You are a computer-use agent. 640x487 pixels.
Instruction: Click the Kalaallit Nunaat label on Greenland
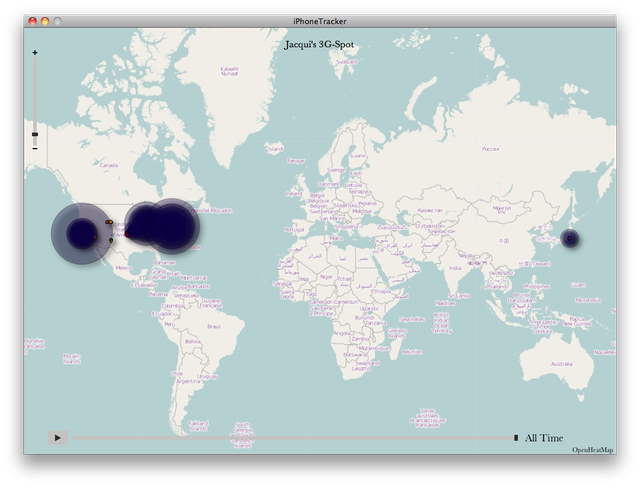click(x=229, y=71)
